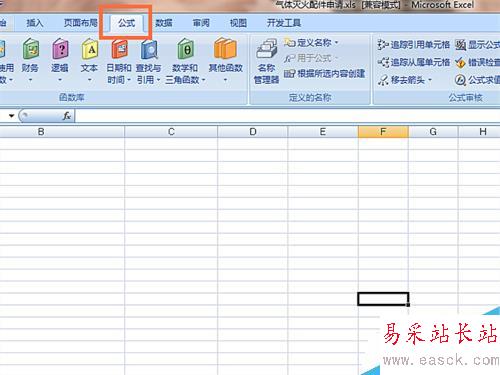Expand the 逻辑 dropdown arrow
The height and width of the screenshot is (375, 500).
60,80
